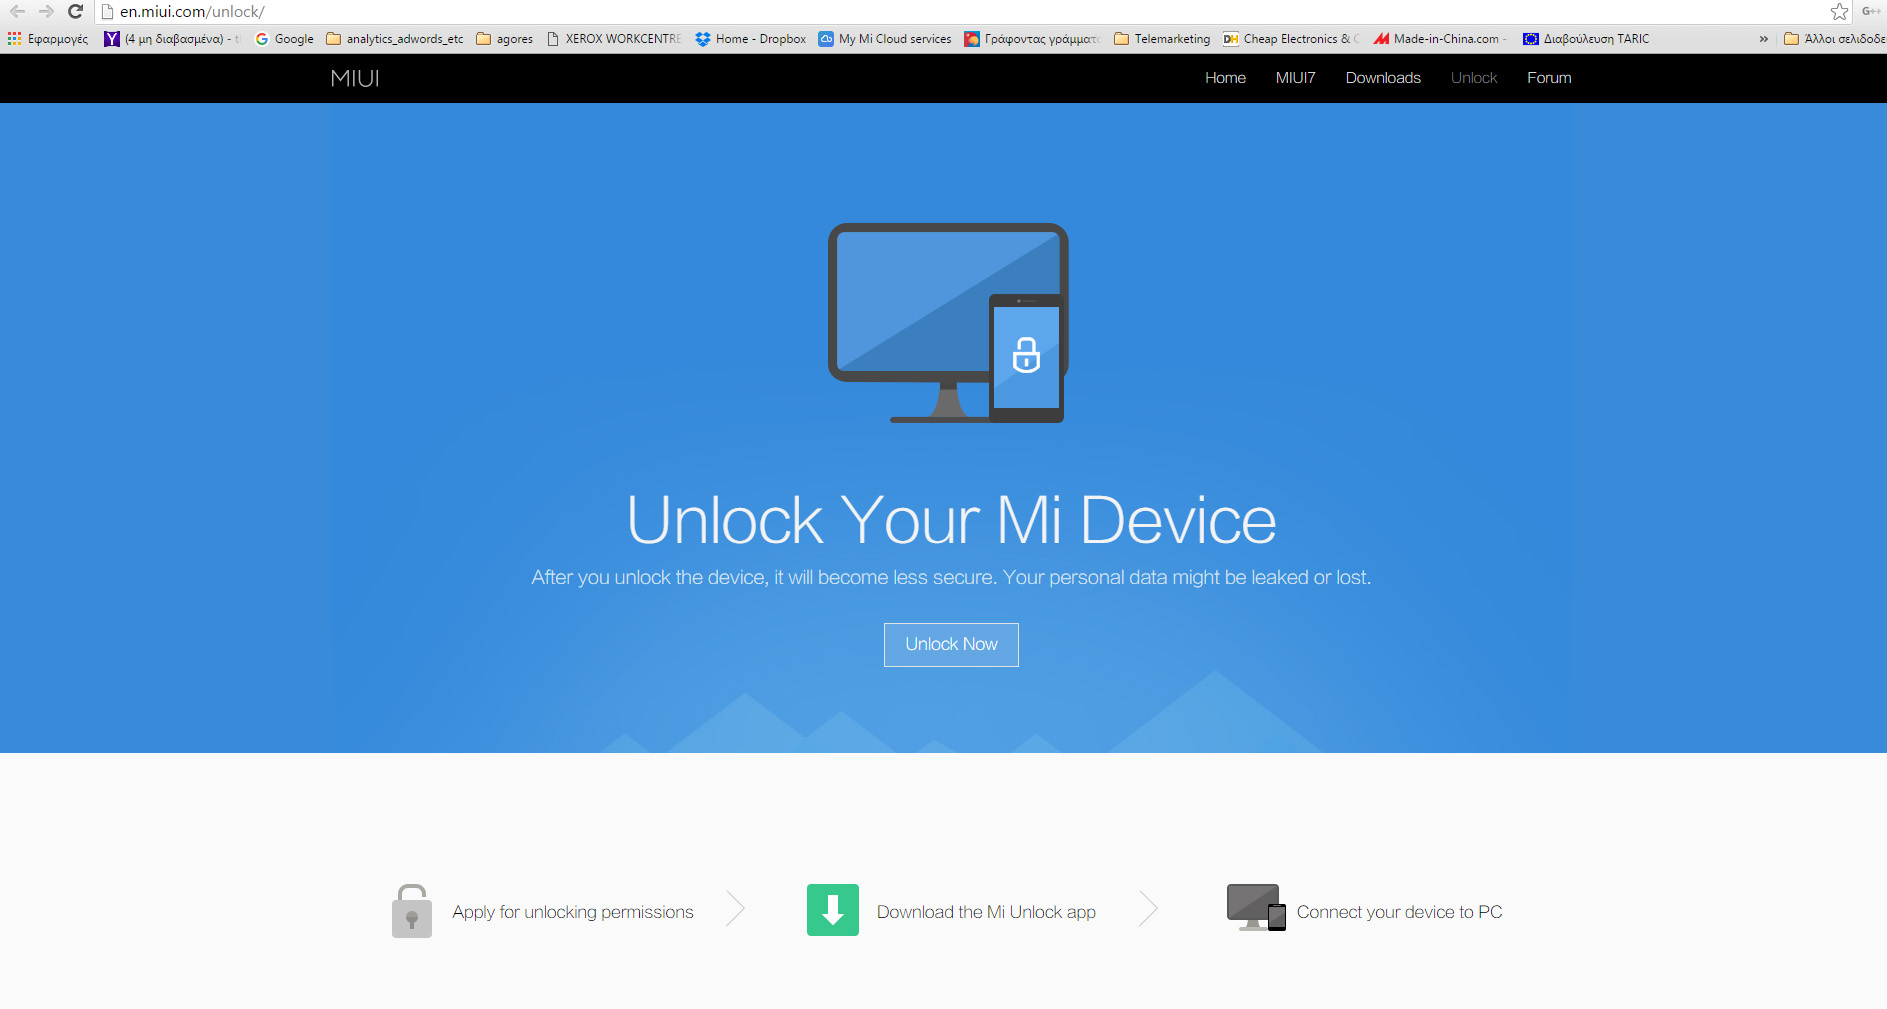Open the Forum menu item
The image size is (1887, 1009).
tap(1549, 78)
